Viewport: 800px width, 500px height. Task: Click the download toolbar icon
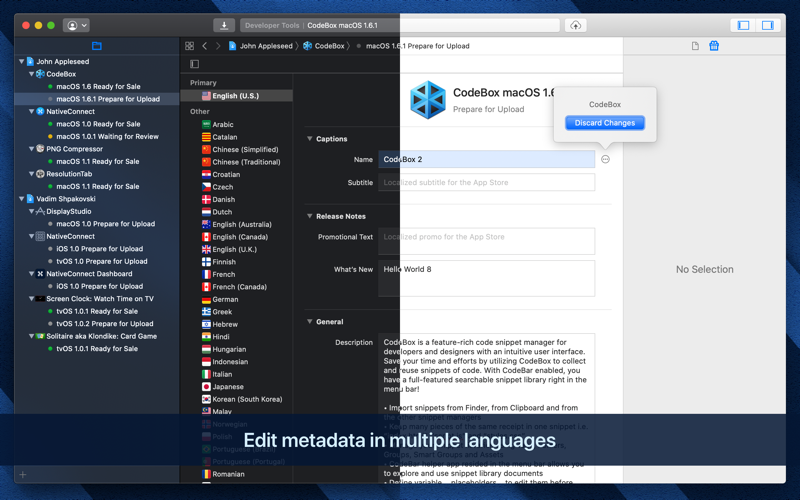223,25
